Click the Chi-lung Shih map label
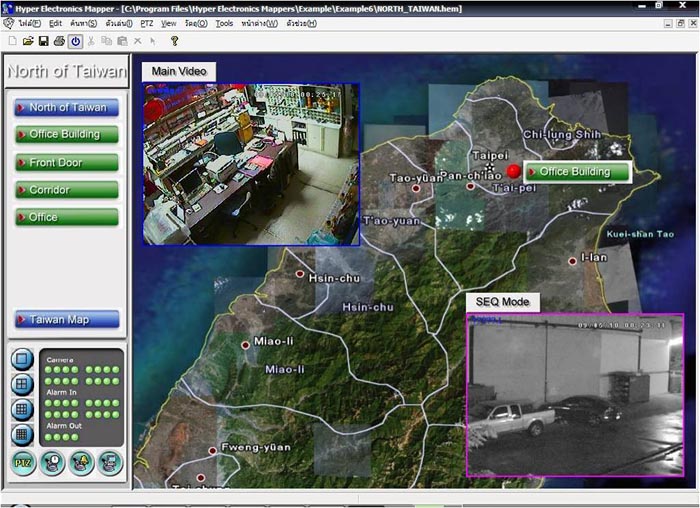This screenshot has width=700, height=508. (x=562, y=134)
